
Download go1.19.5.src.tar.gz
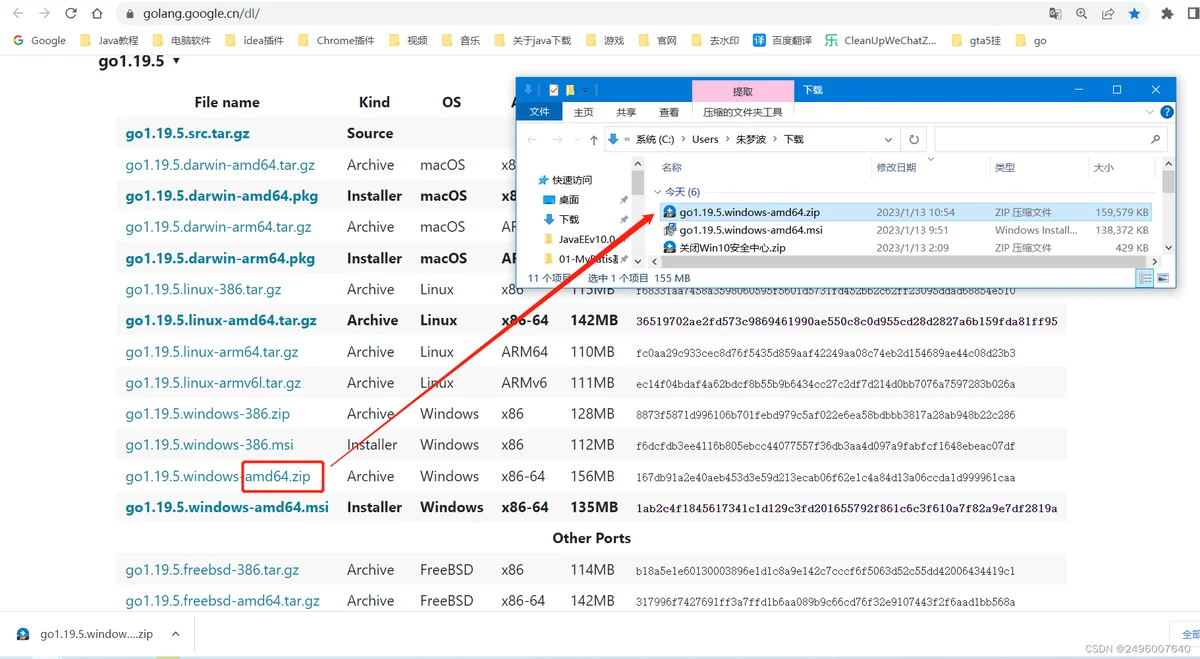click(188, 133)
